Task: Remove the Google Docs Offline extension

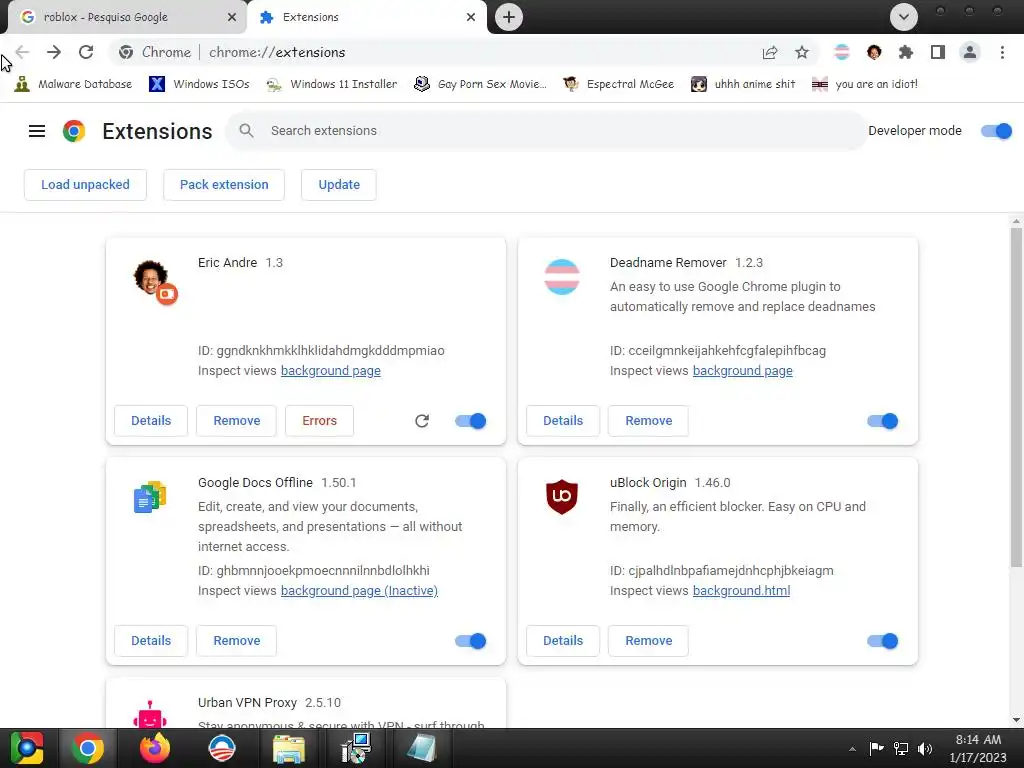Action: (236, 641)
